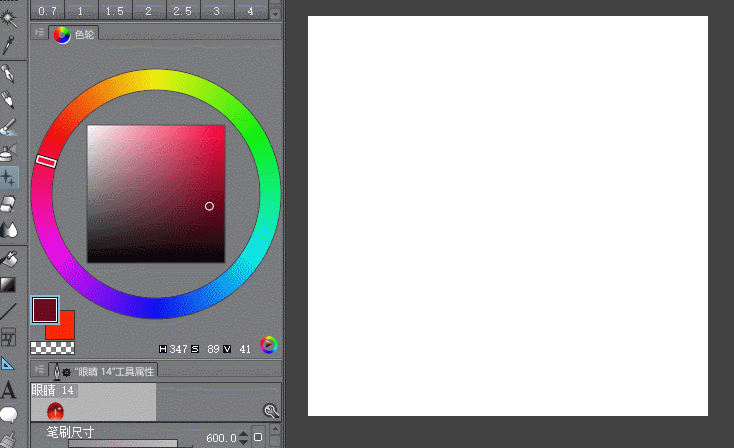Select the Gradient tool
The width and height of the screenshot is (734, 448).
point(8,285)
